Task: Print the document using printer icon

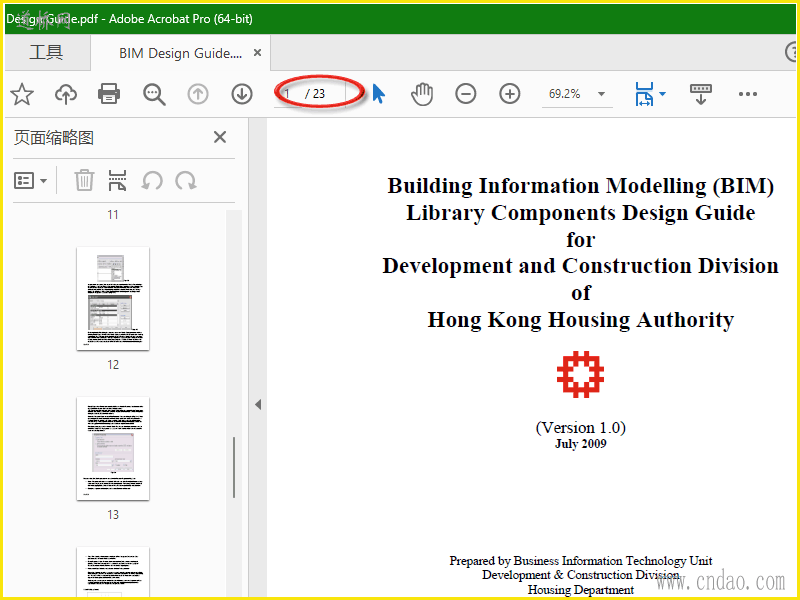Action: click(x=109, y=94)
